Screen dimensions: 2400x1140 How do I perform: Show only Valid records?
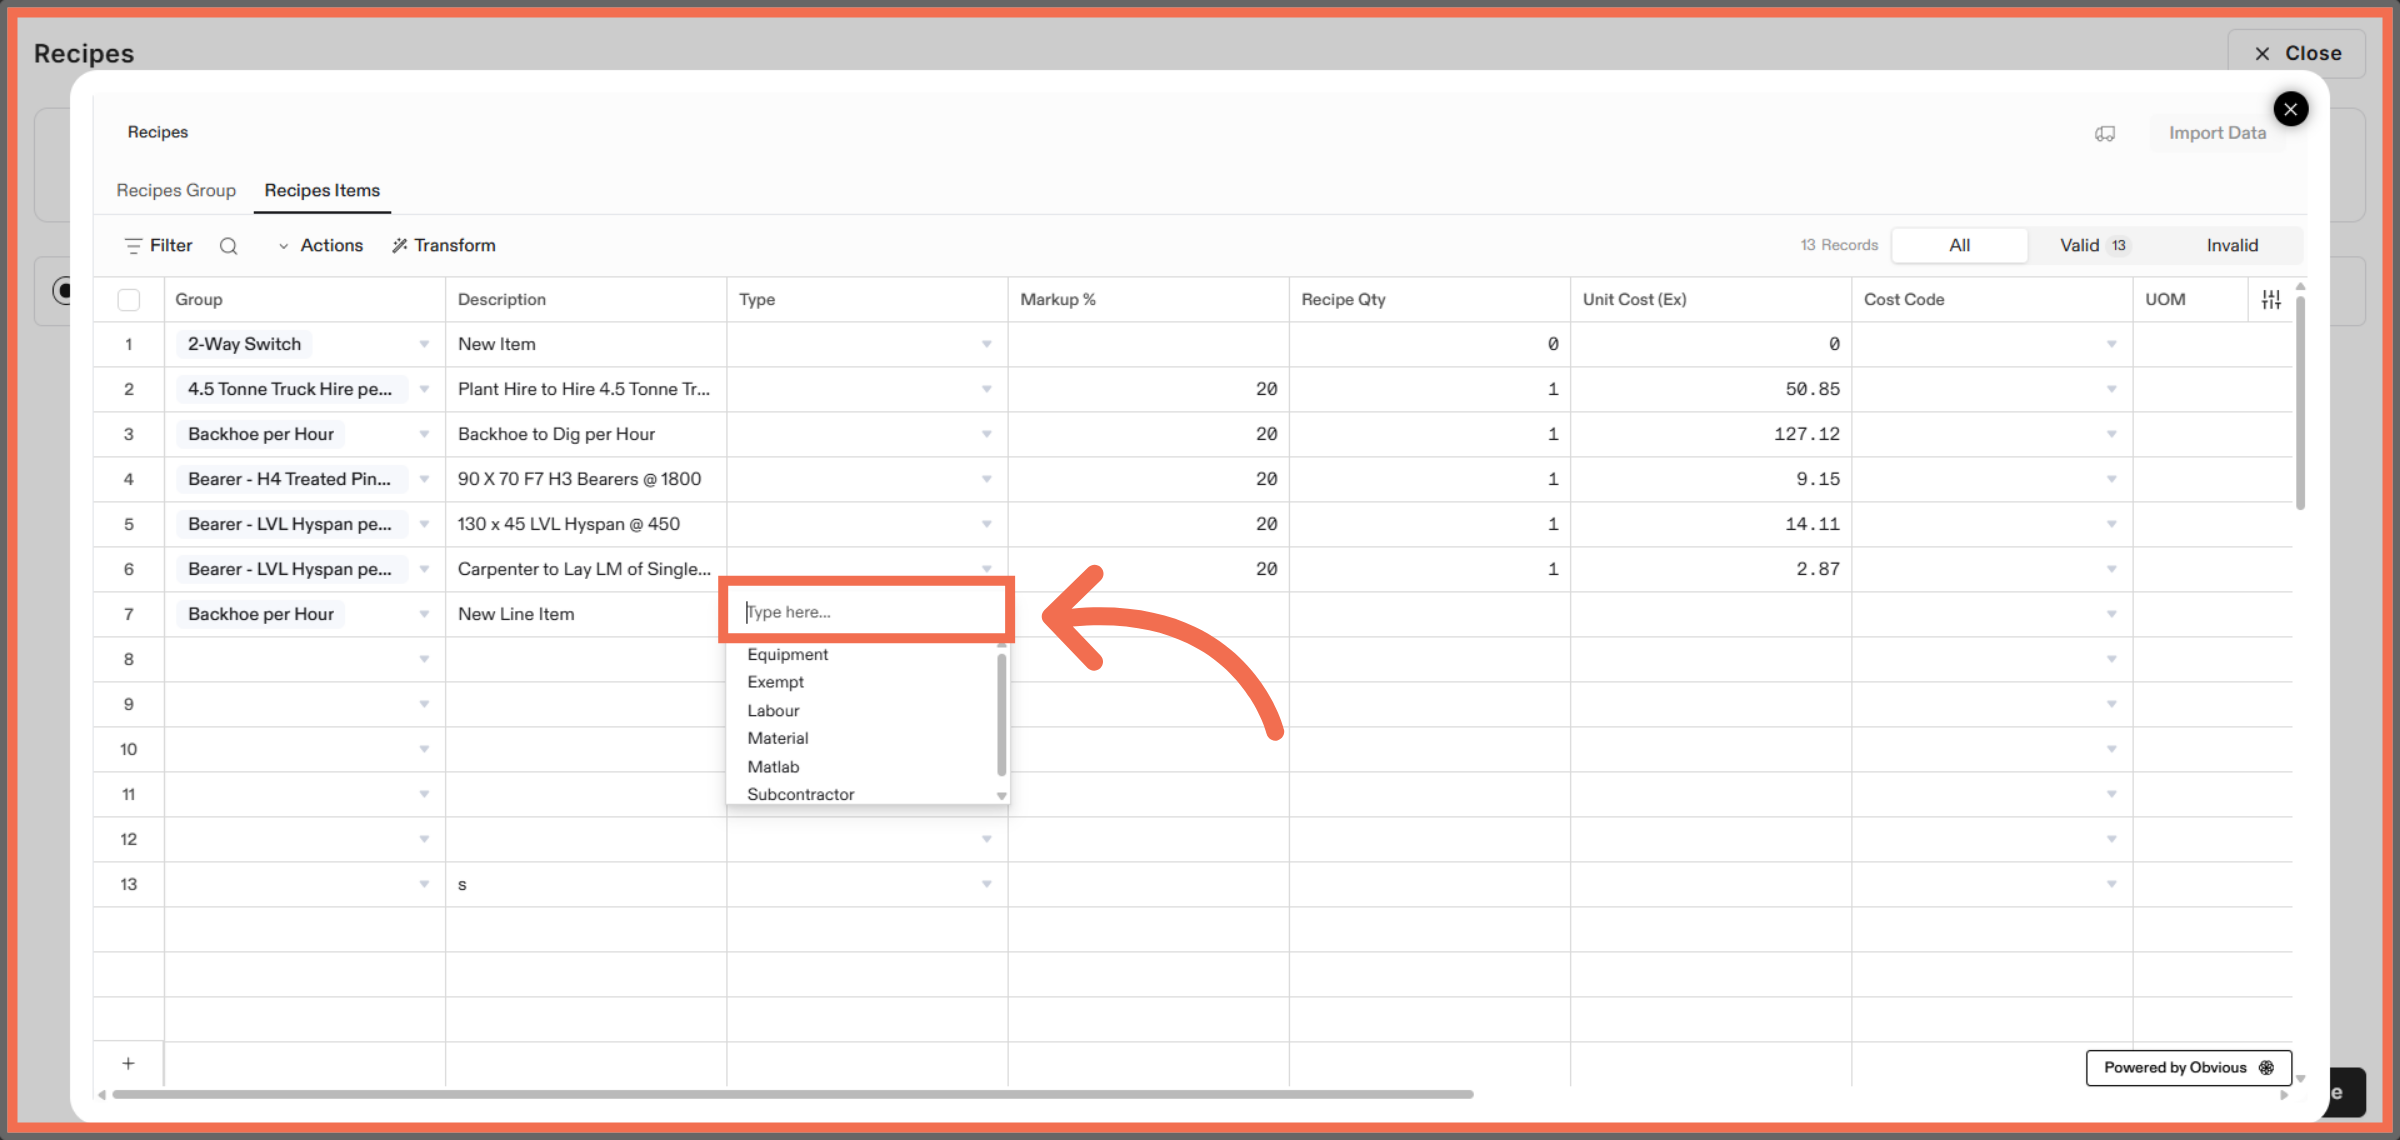point(2094,246)
